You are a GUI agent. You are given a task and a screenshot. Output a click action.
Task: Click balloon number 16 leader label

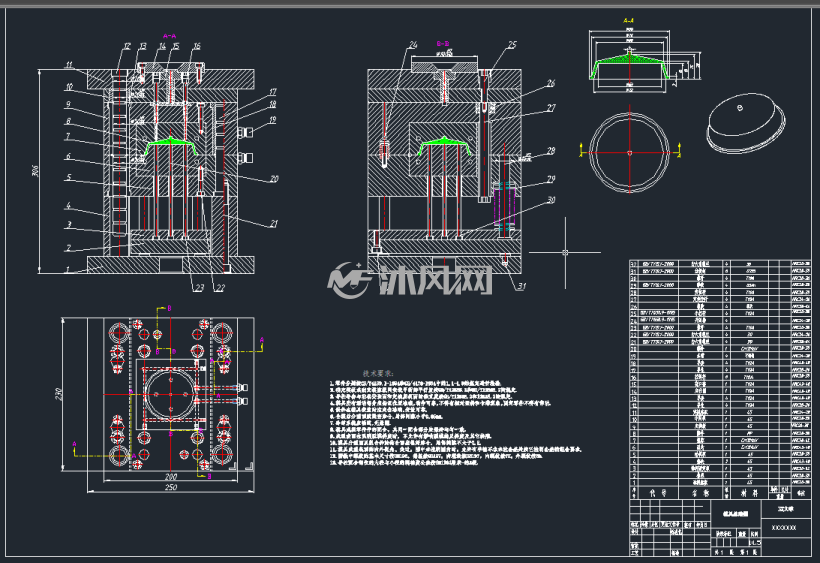click(x=197, y=47)
